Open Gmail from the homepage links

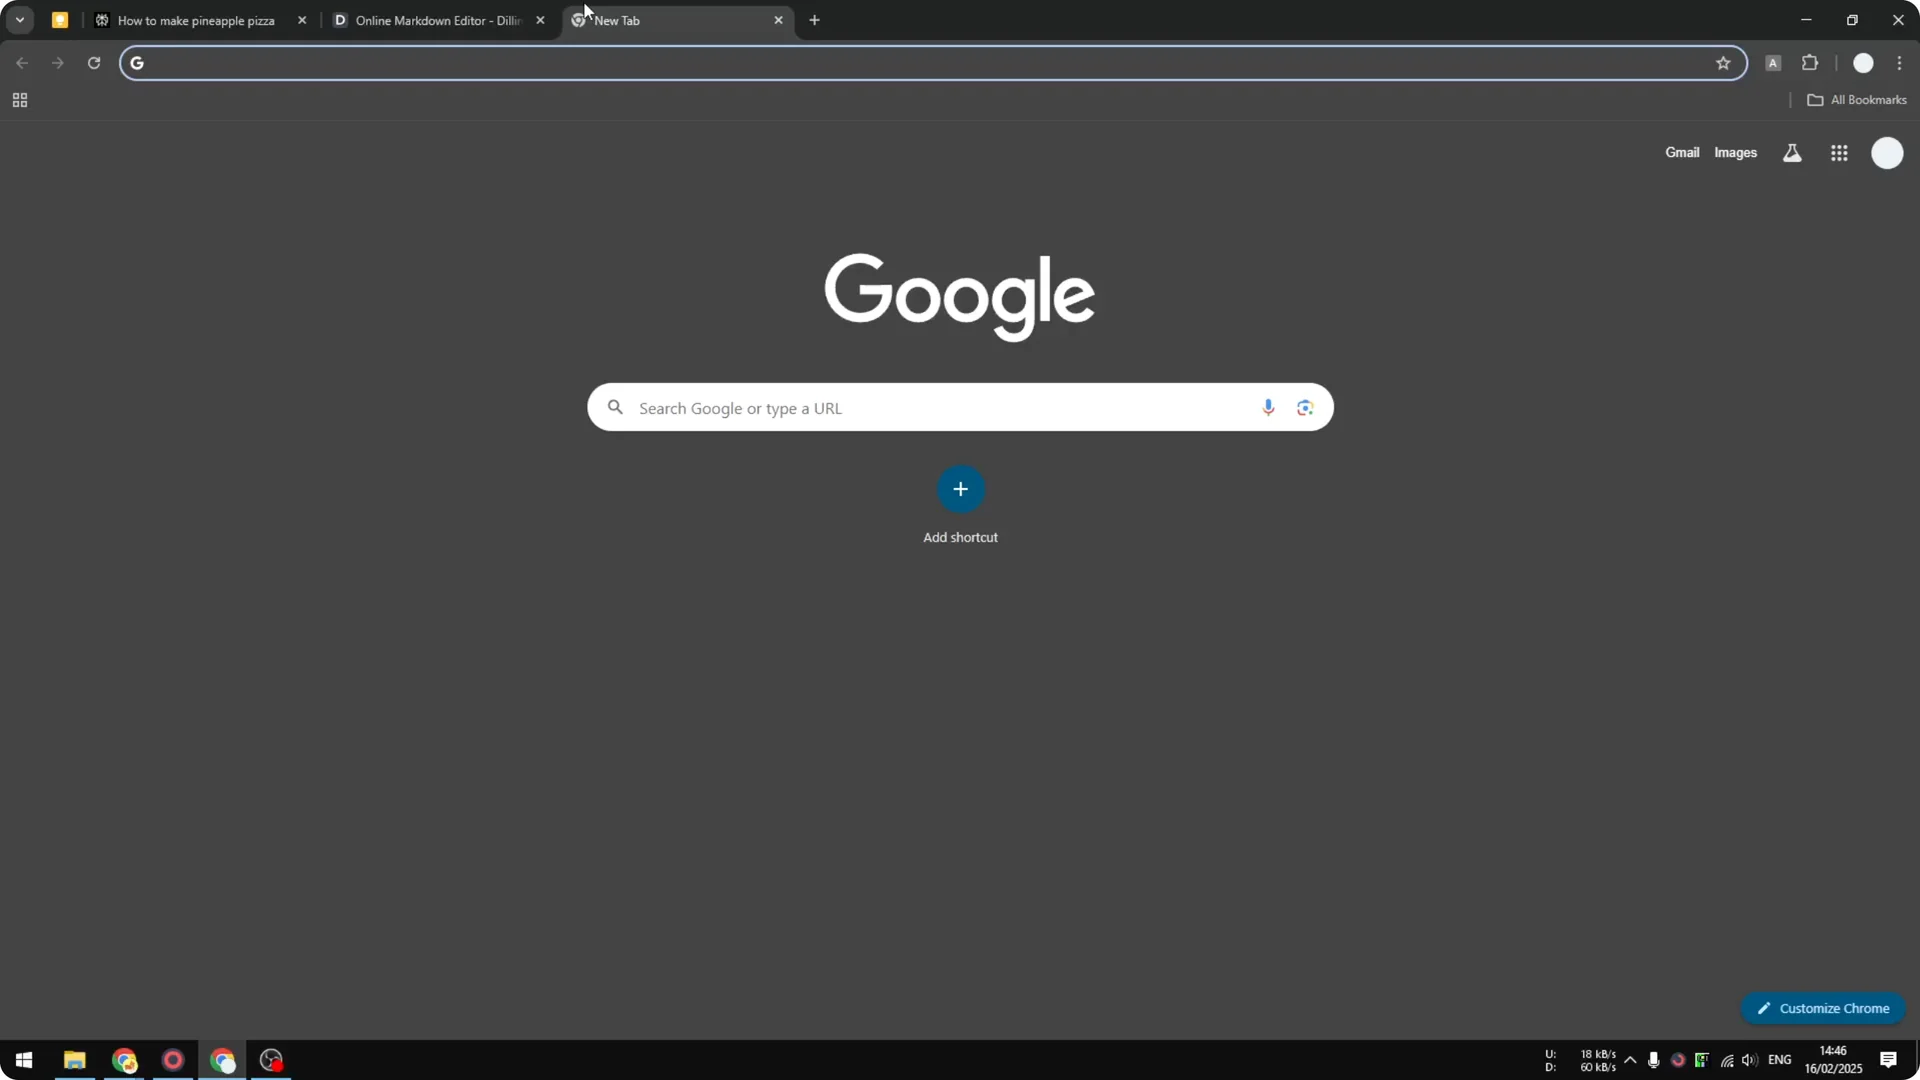click(x=1682, y=152)
